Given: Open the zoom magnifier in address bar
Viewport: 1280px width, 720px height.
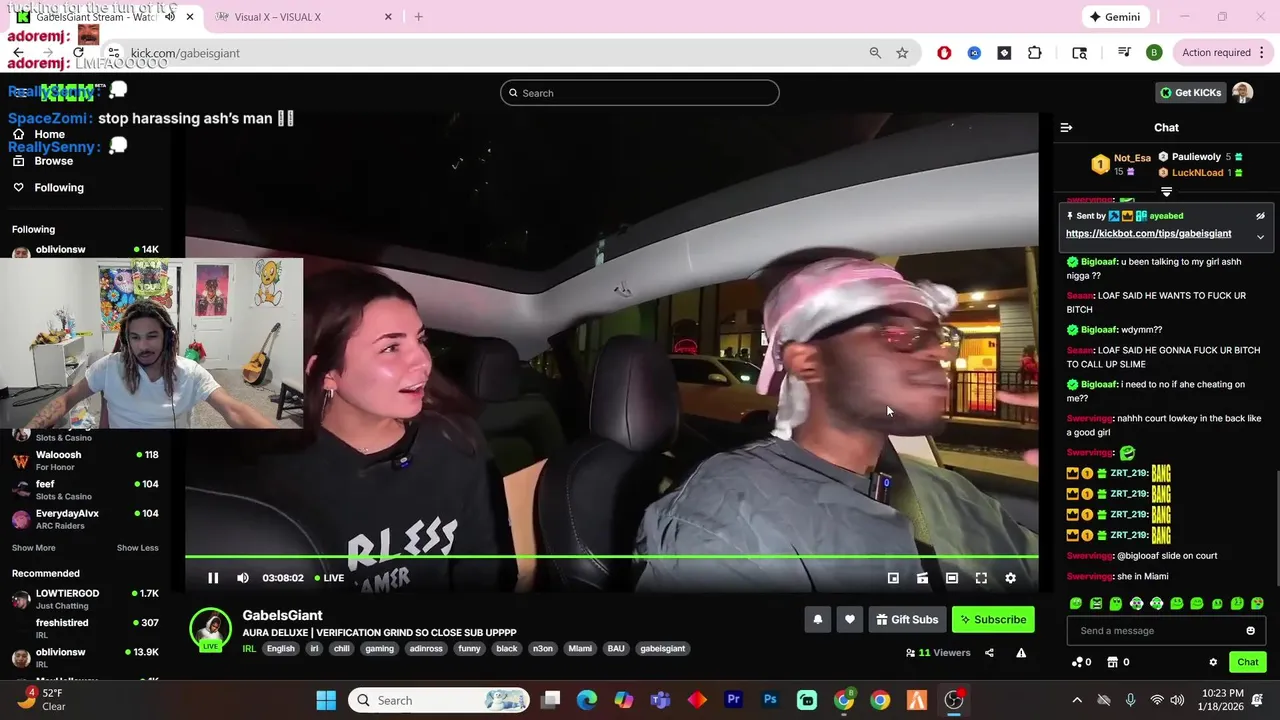Looking at the screenshot, I should pyautogui.click(x=875, y=53).
